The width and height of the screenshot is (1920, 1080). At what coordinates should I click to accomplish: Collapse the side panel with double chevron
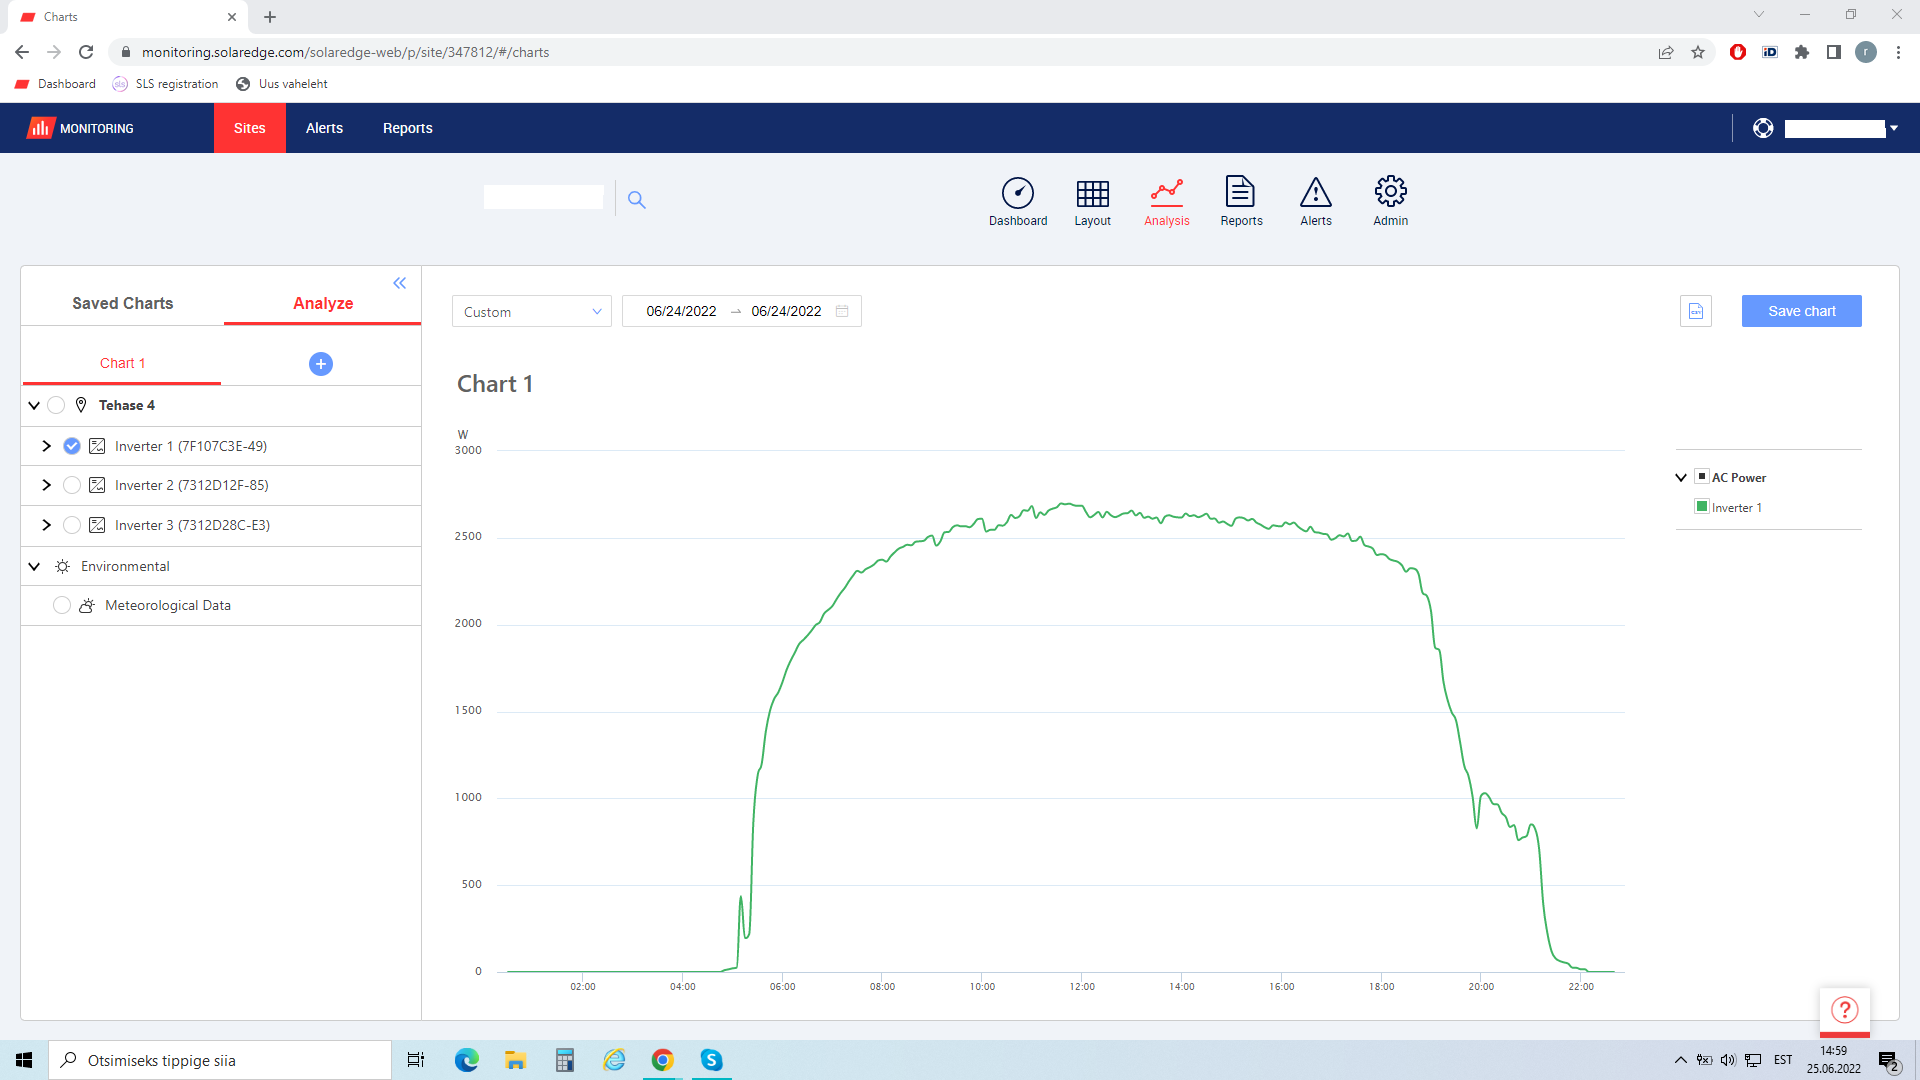click(400, 283)
